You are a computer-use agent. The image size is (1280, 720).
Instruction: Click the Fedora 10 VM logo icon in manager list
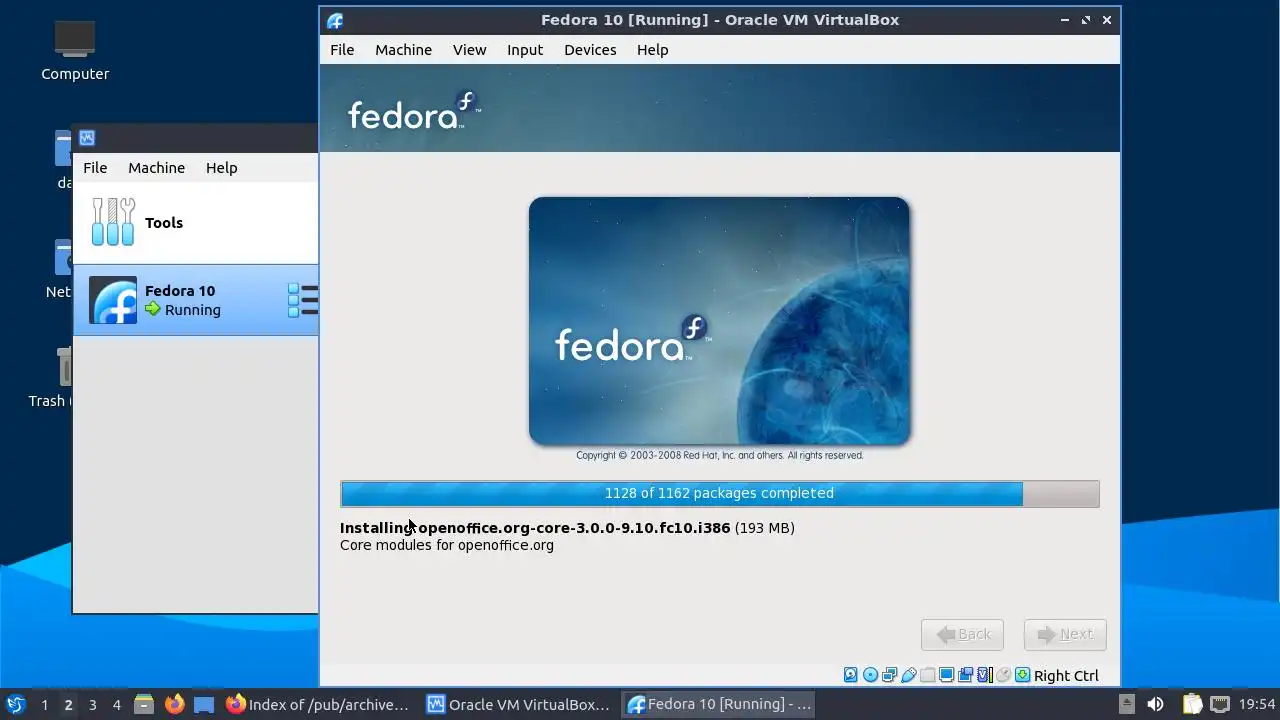pos(113,300)
